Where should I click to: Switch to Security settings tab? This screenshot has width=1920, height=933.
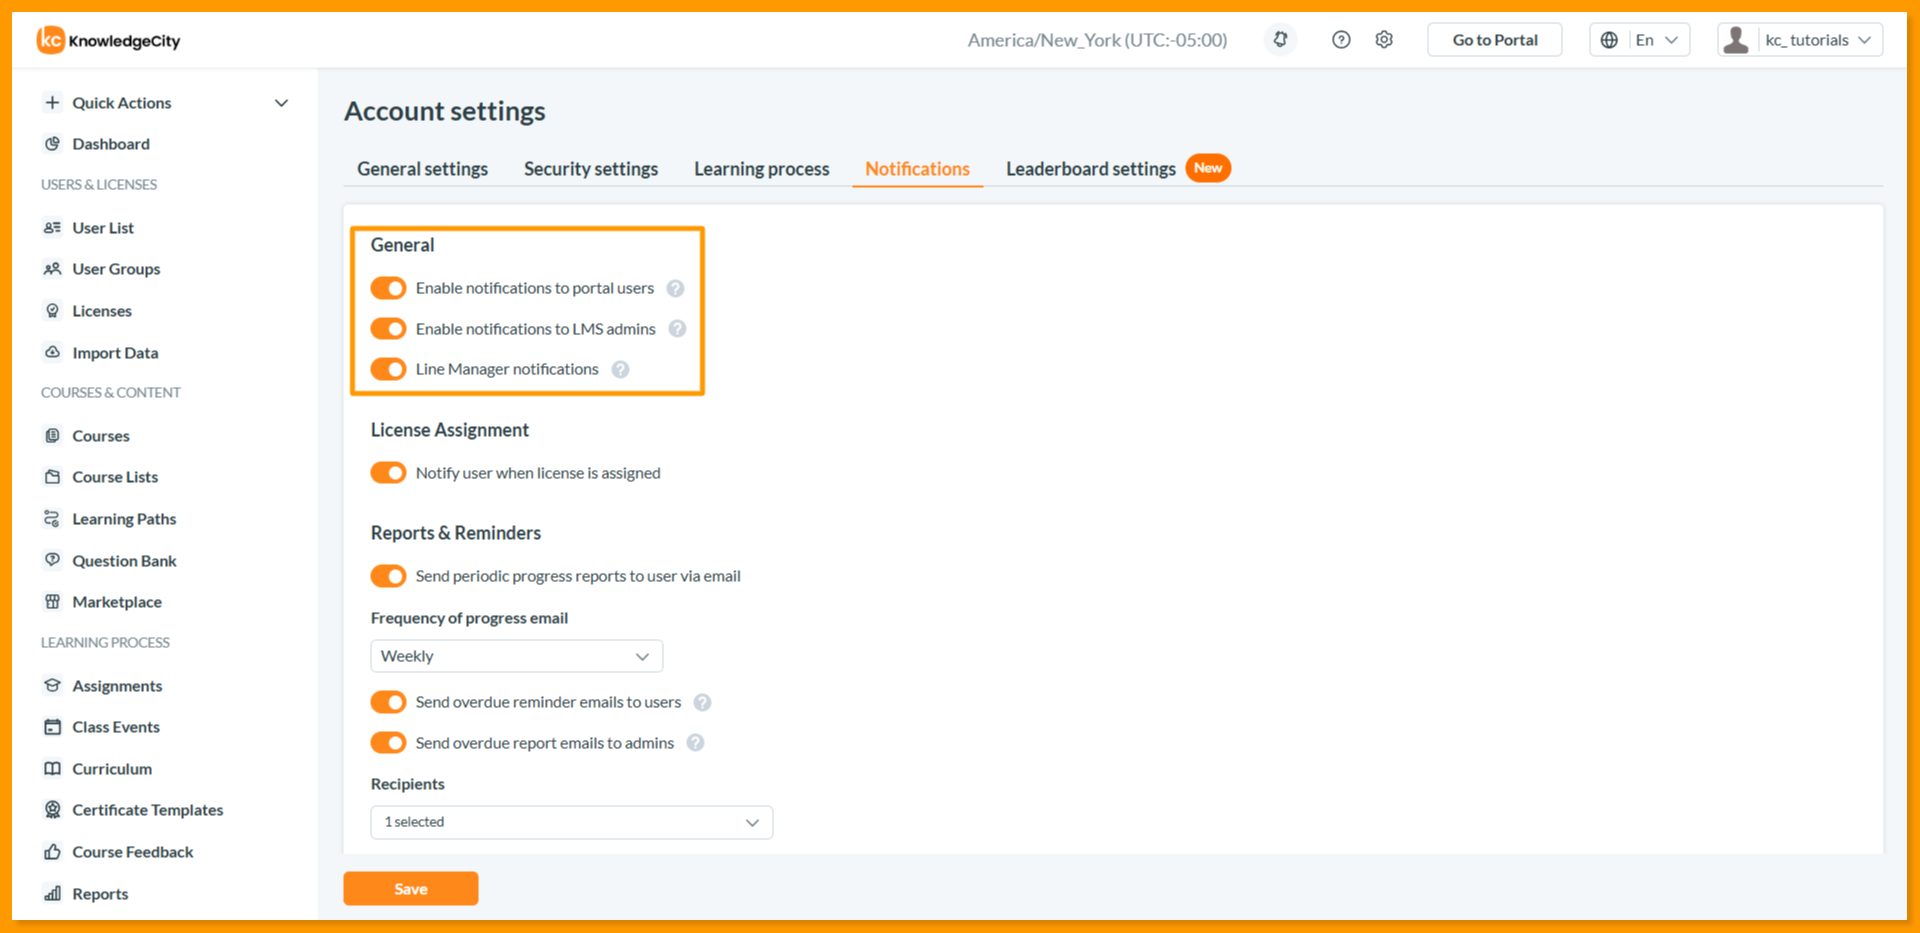click(x=591, y=169)
